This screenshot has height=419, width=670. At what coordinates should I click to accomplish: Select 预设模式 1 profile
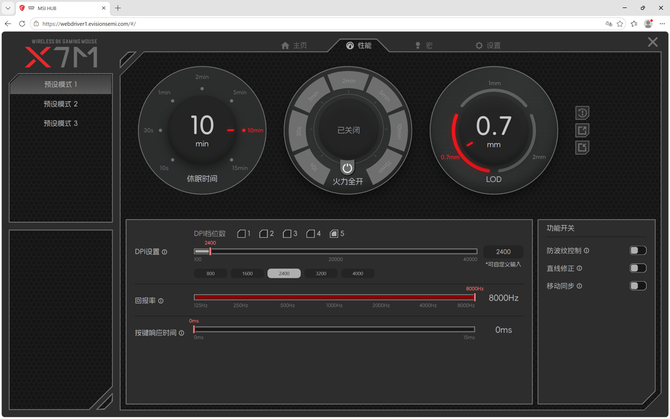coord(61,84)
